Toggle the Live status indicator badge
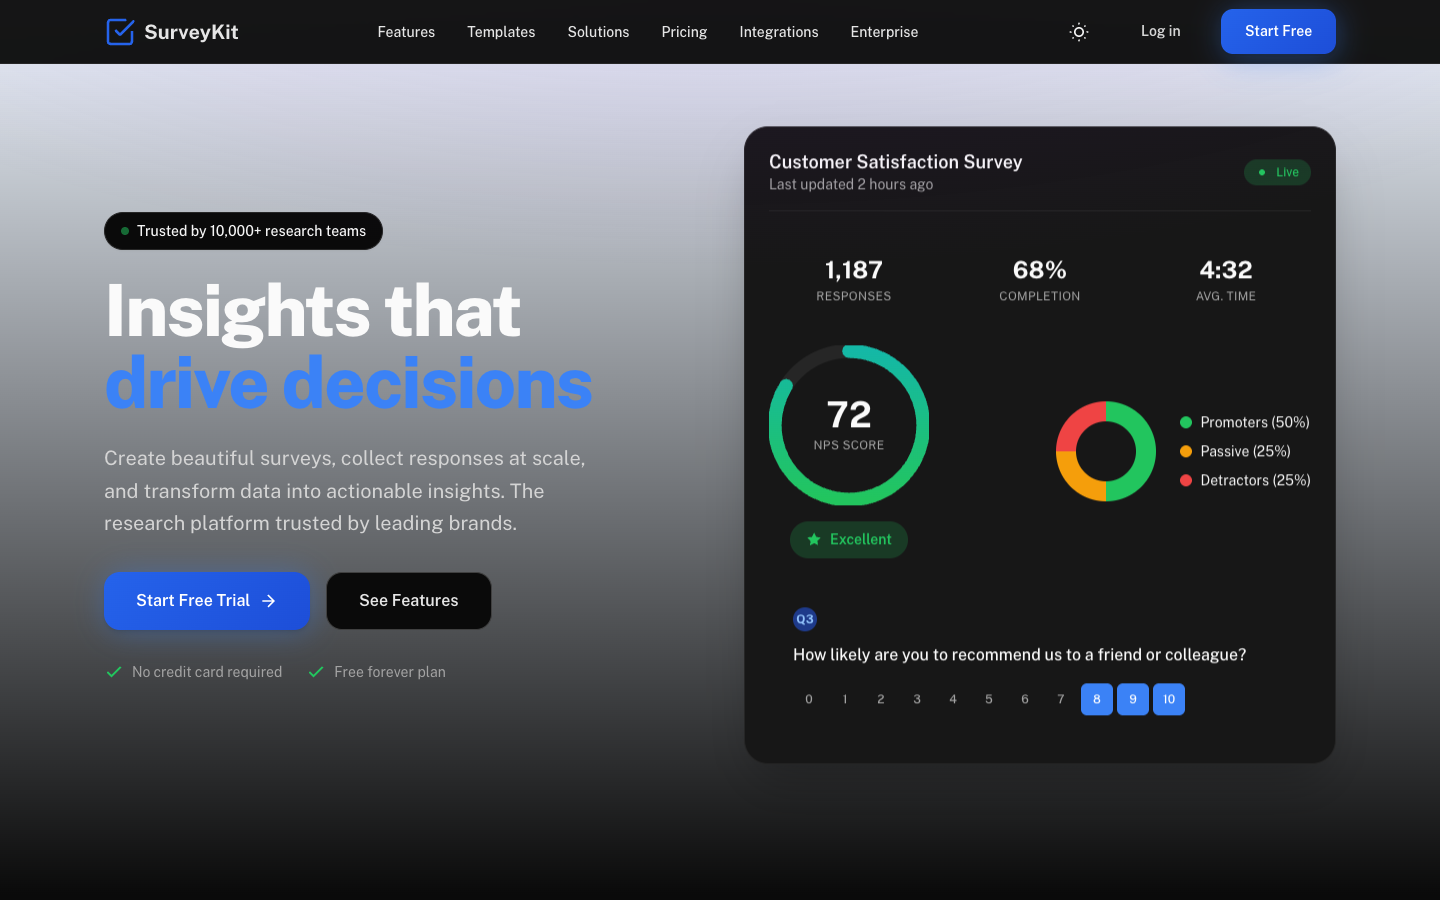The height and width of the screenshot is (900, 1440). [1277, 172]
